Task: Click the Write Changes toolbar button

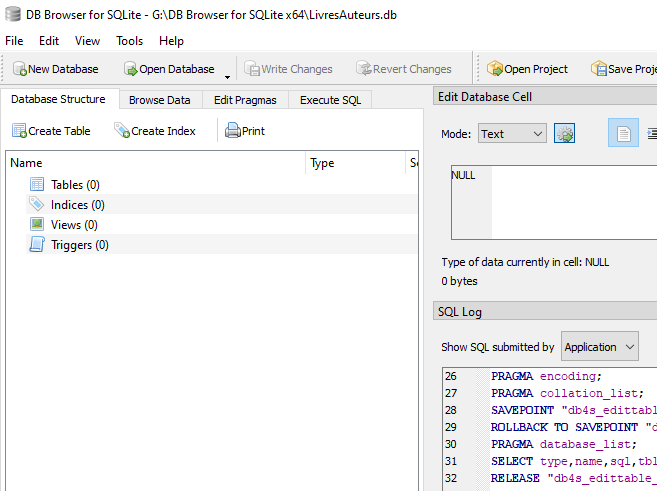Action: [x=288, y=69]
